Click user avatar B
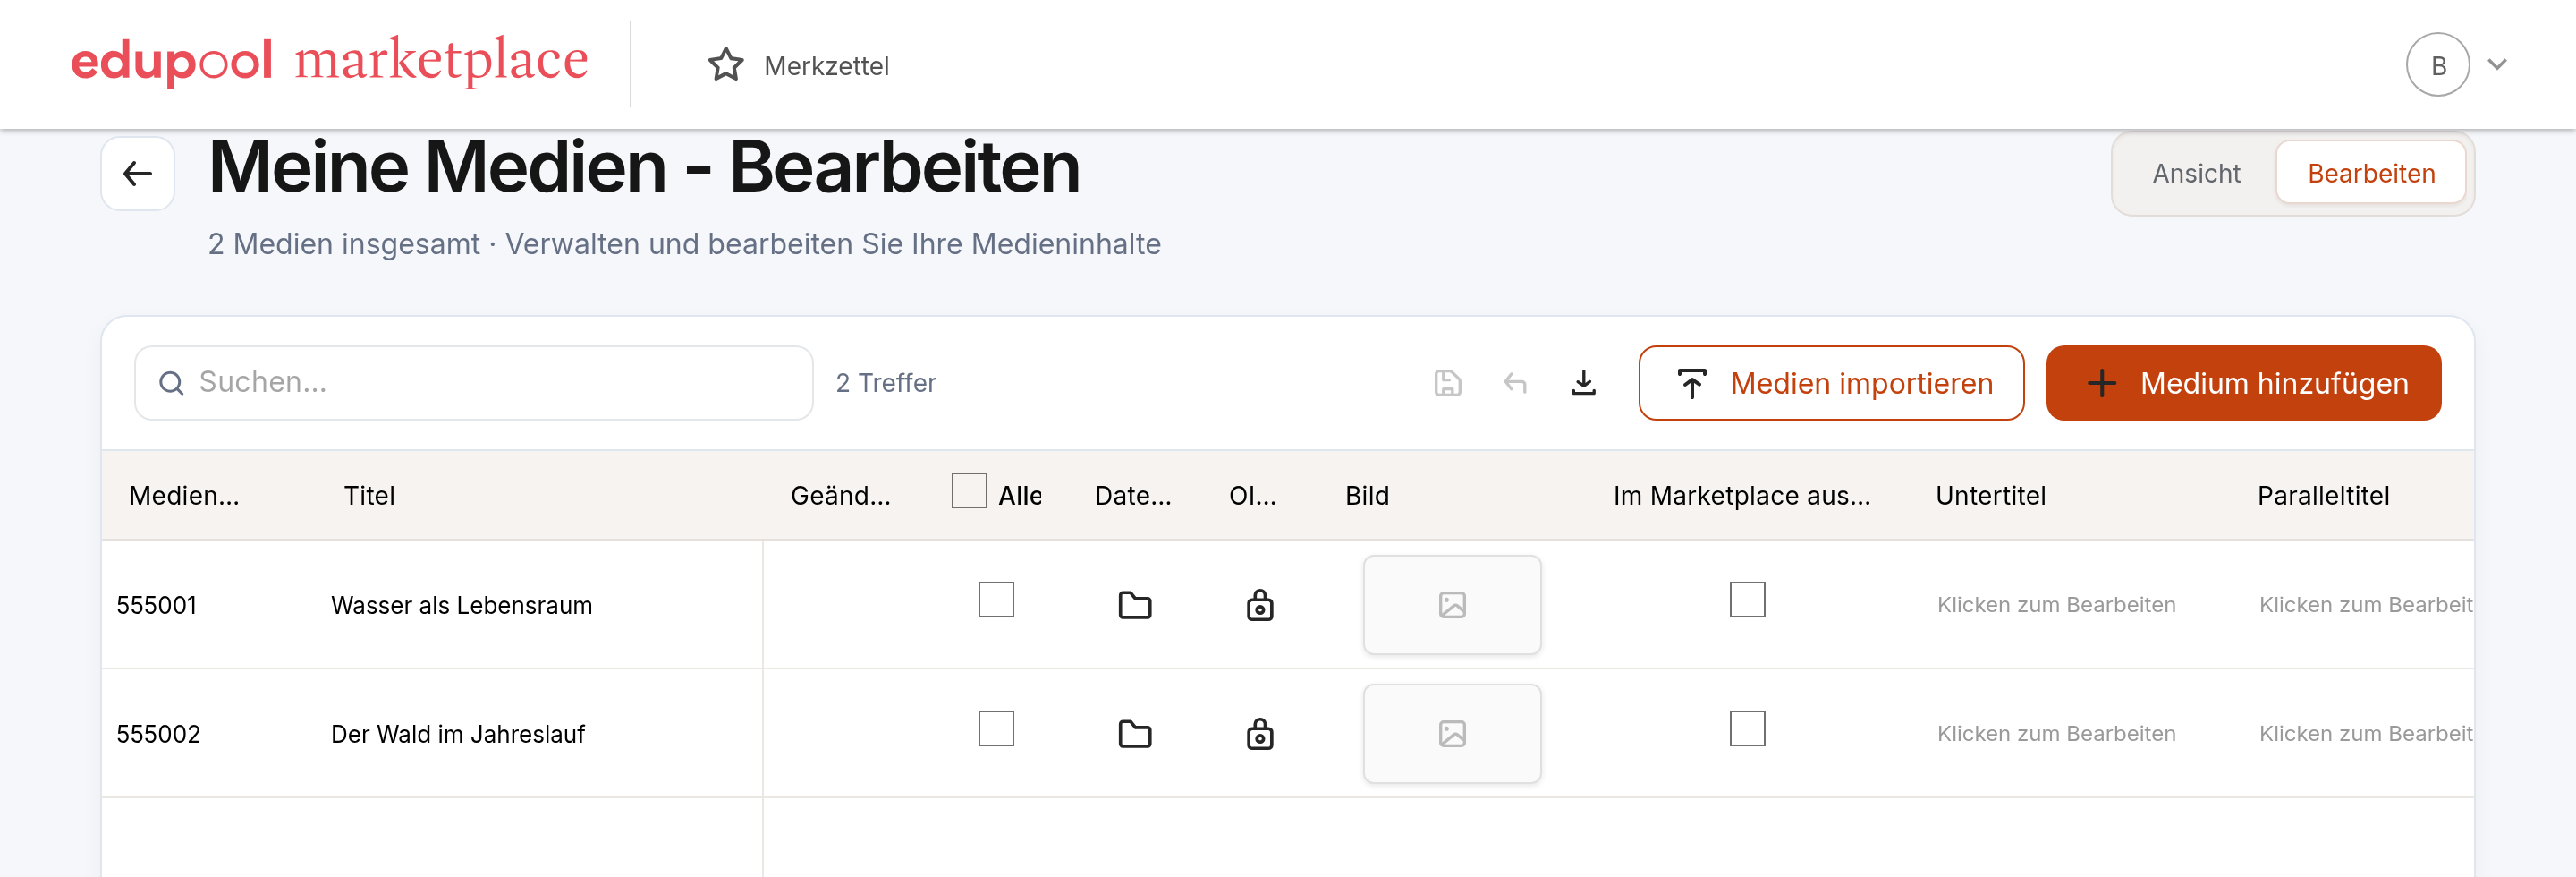The height and width of the screenshot is (877, 2576). click(2437, 65)
